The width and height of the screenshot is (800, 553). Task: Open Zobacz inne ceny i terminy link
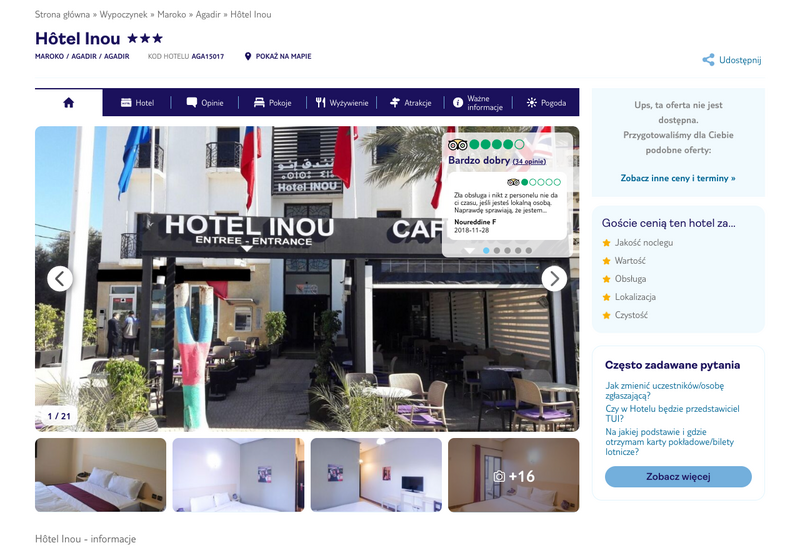click(x=678, y=178)
